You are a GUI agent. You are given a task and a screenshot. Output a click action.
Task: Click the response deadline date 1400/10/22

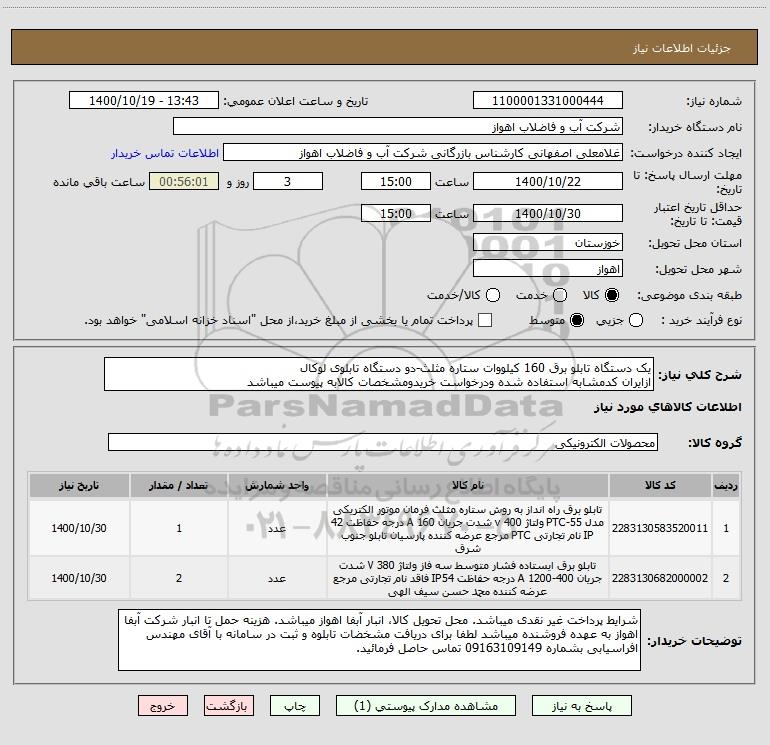(x=548, y=181)
